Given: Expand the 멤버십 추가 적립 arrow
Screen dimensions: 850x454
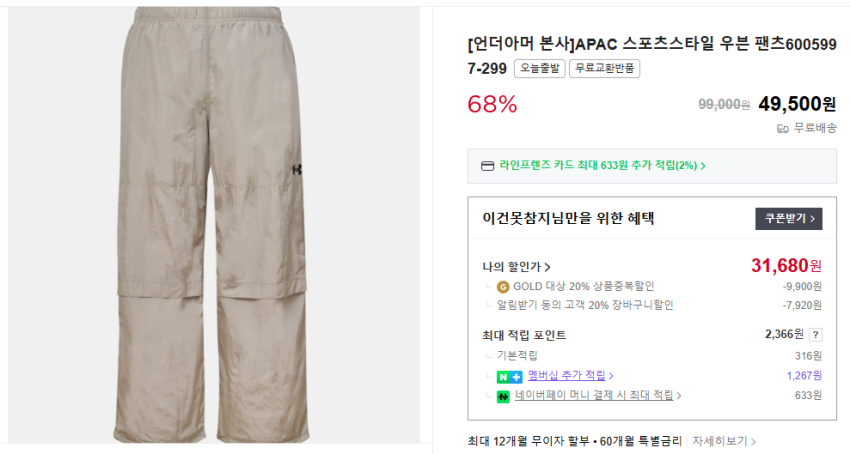Looking at the screenshot, I should (611, 376).
